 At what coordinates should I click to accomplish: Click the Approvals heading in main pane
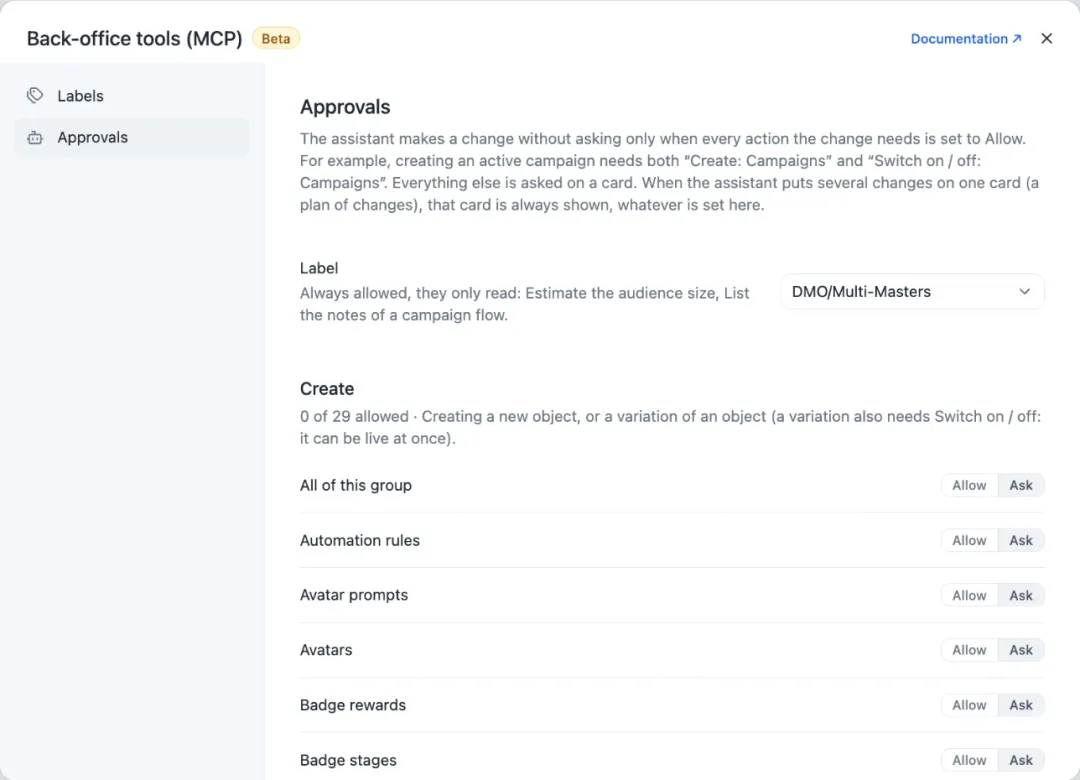point(345,107)
